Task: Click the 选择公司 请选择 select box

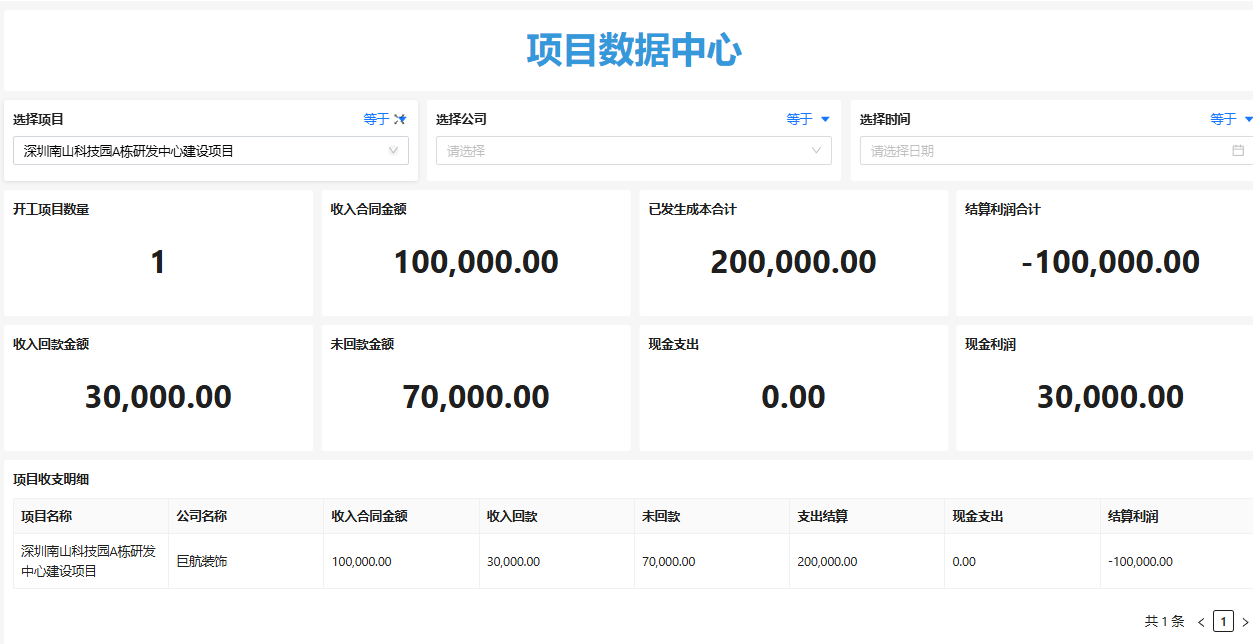Action: (634, 151)
